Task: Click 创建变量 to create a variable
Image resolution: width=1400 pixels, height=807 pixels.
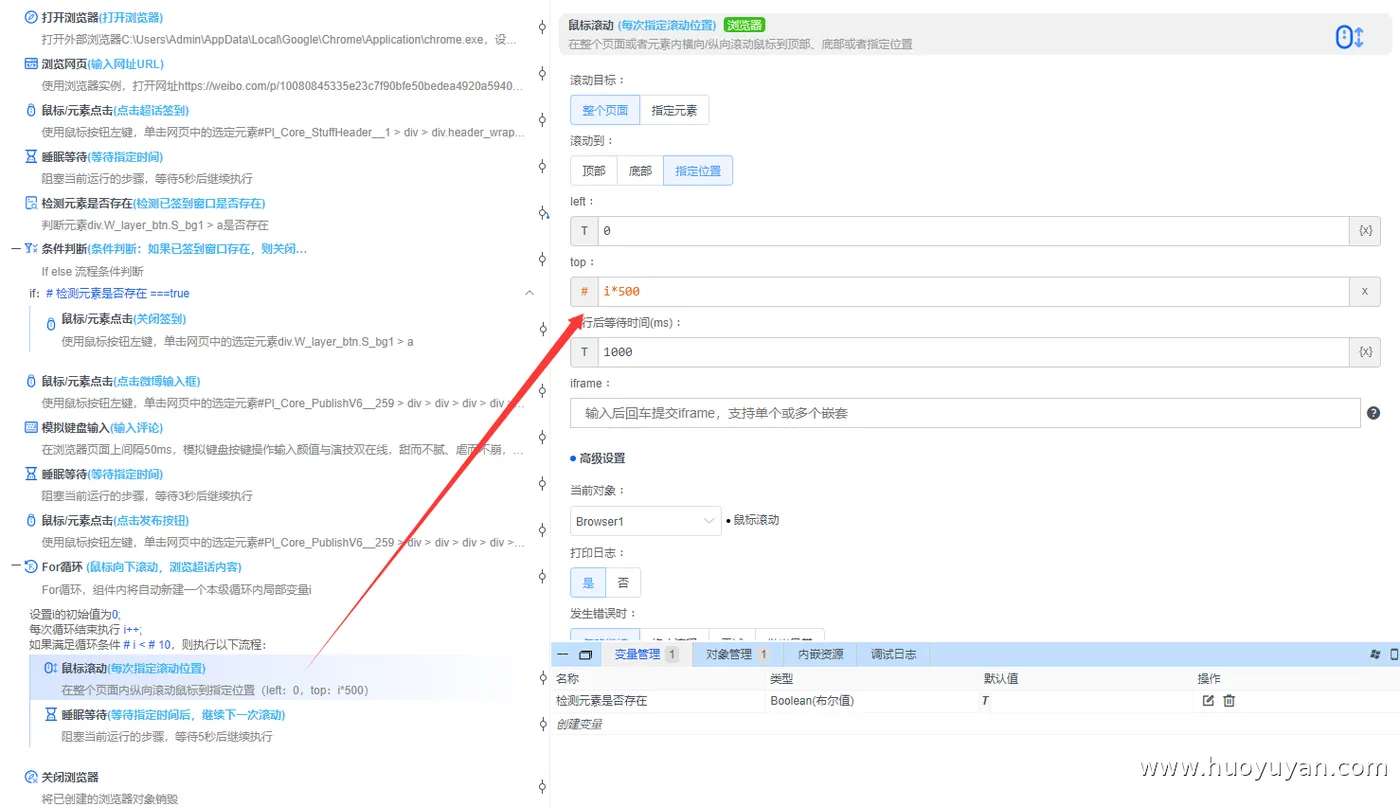Action: [579, 724]
